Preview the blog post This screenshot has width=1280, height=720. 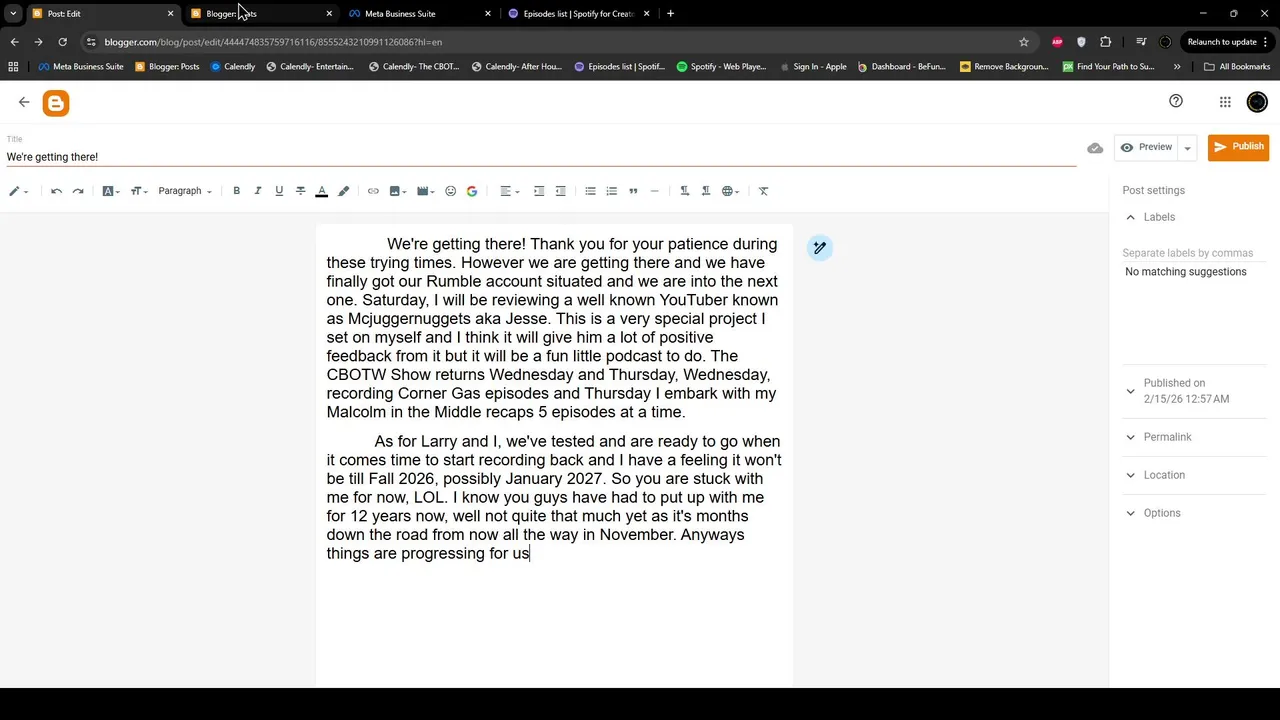1146,147
